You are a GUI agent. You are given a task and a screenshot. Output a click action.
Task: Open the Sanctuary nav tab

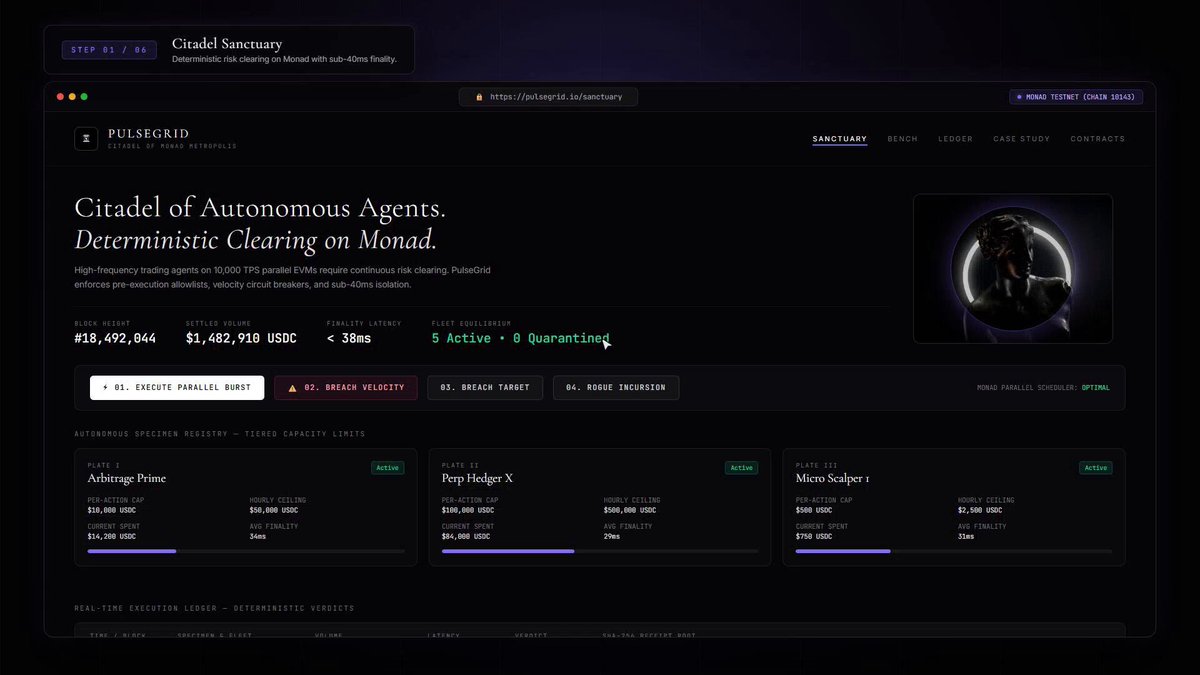(x=840, y=139)
